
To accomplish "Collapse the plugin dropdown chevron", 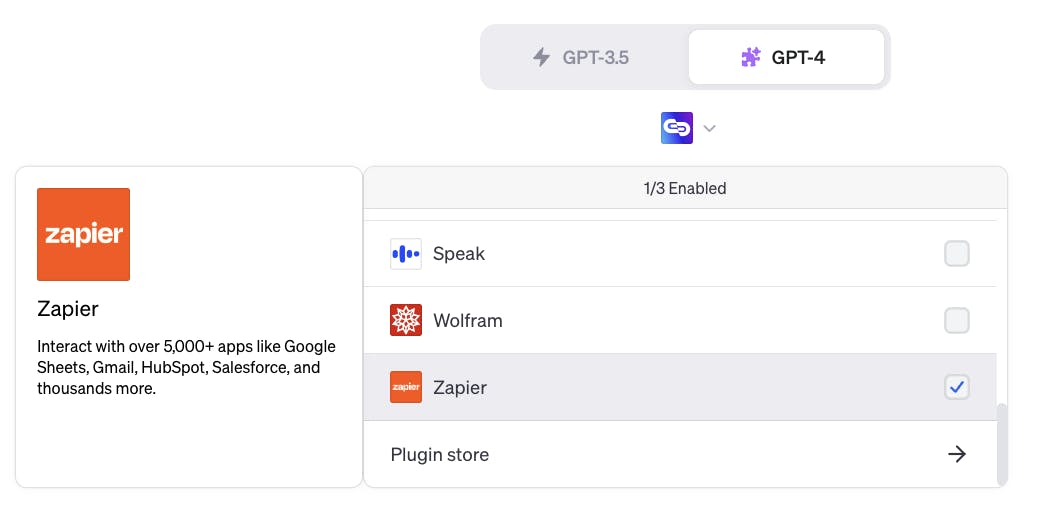I will pyautogui.click(x=709, y=128).
